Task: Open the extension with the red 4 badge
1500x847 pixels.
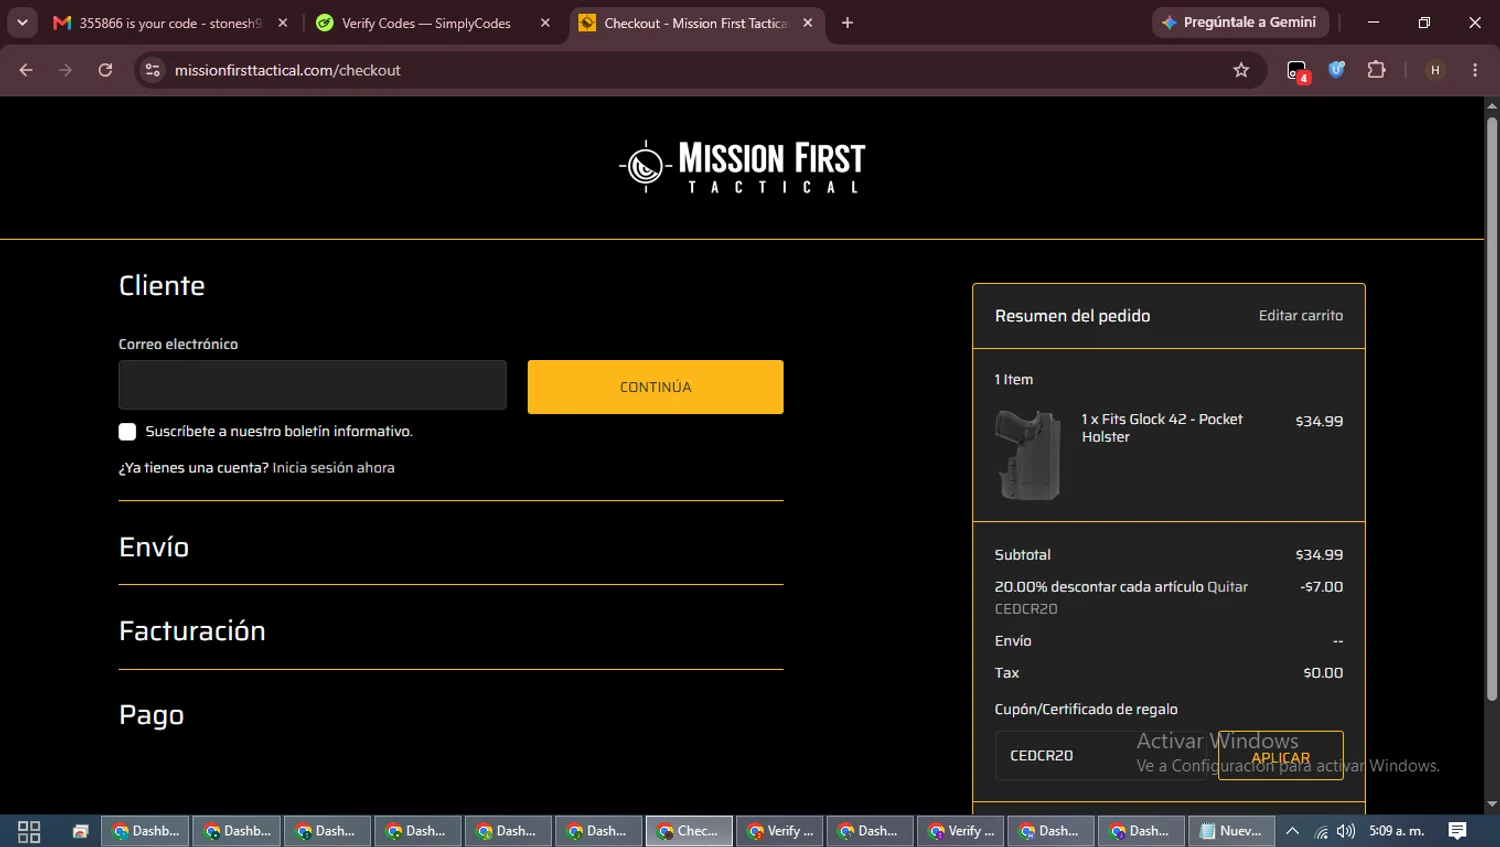Action: 1297,70
